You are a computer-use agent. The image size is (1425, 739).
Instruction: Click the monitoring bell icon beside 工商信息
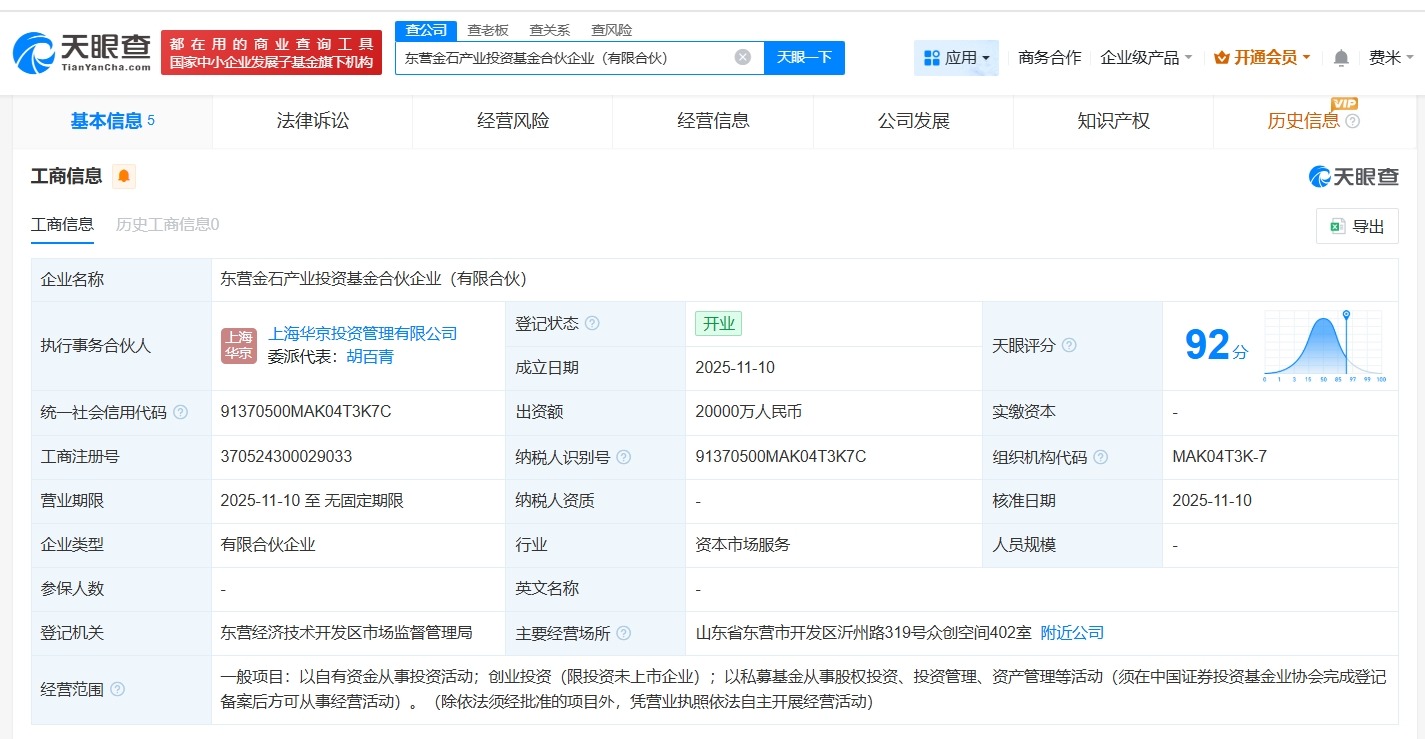tap(122, 175)
